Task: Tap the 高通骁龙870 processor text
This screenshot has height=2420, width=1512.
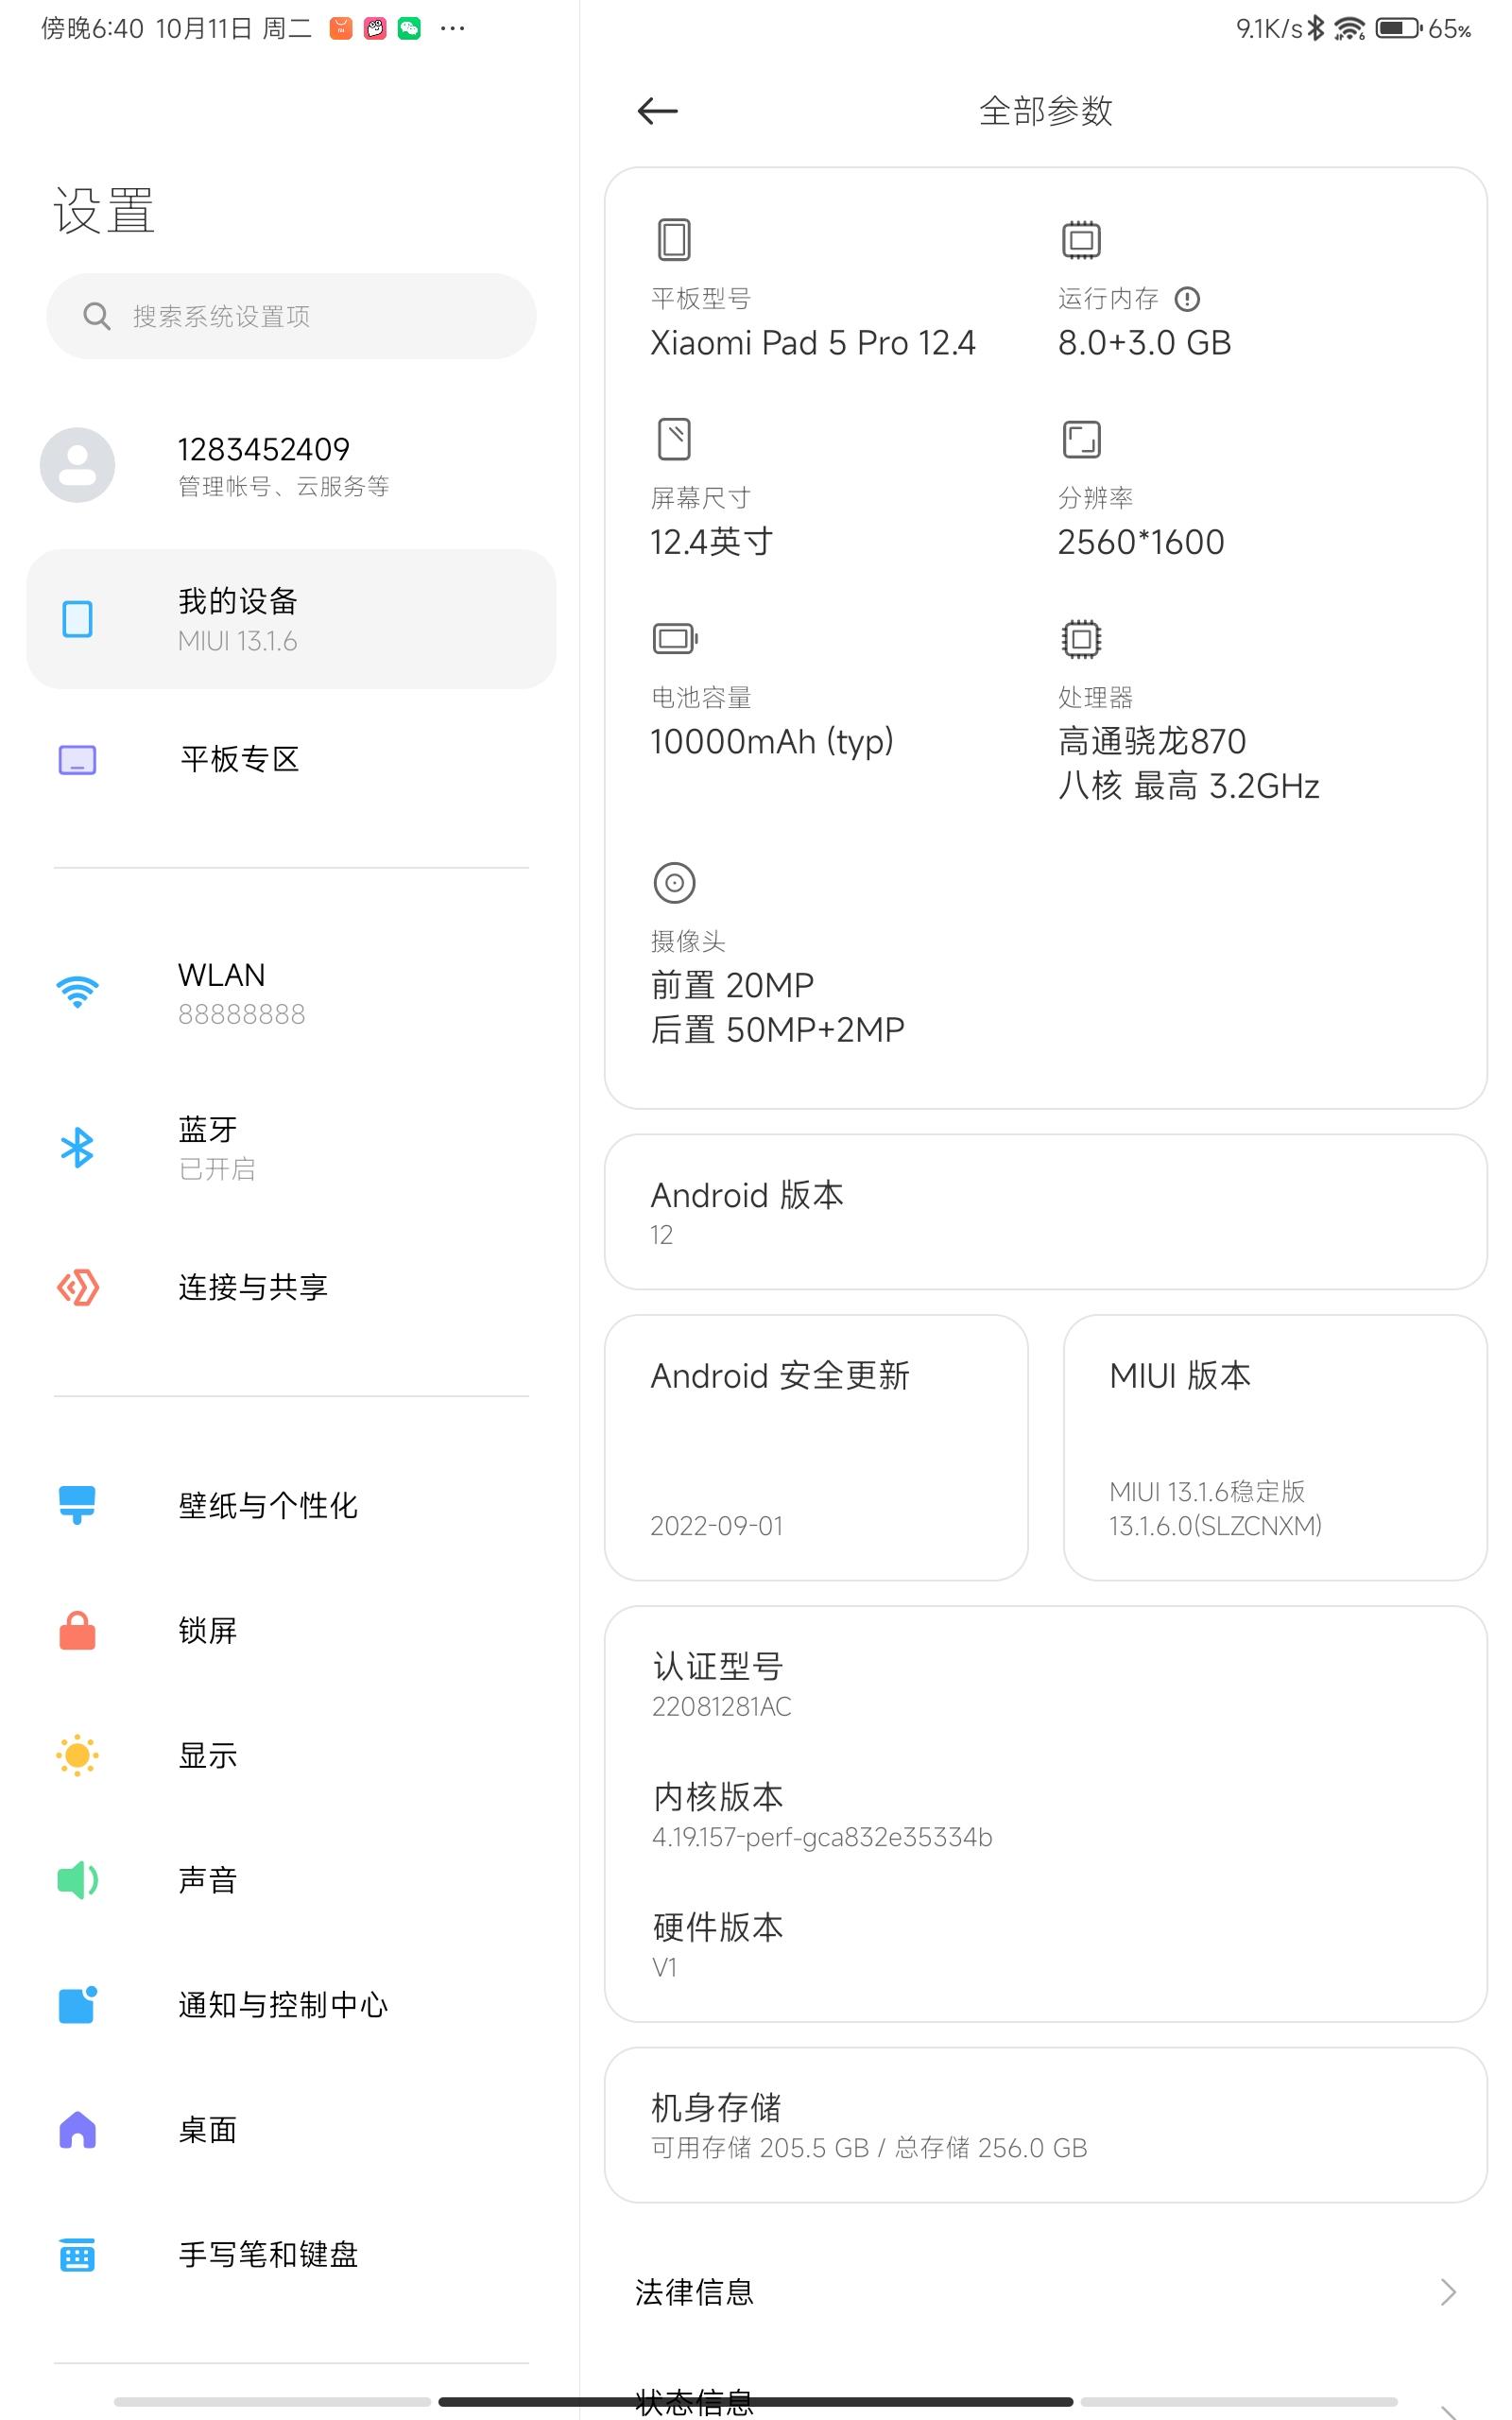Action: click(x=1152, y=741)
